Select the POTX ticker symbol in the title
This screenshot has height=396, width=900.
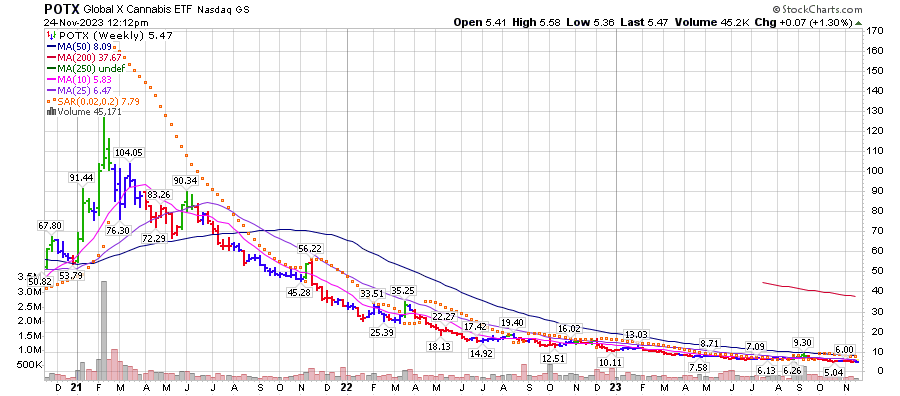point(61,10)
